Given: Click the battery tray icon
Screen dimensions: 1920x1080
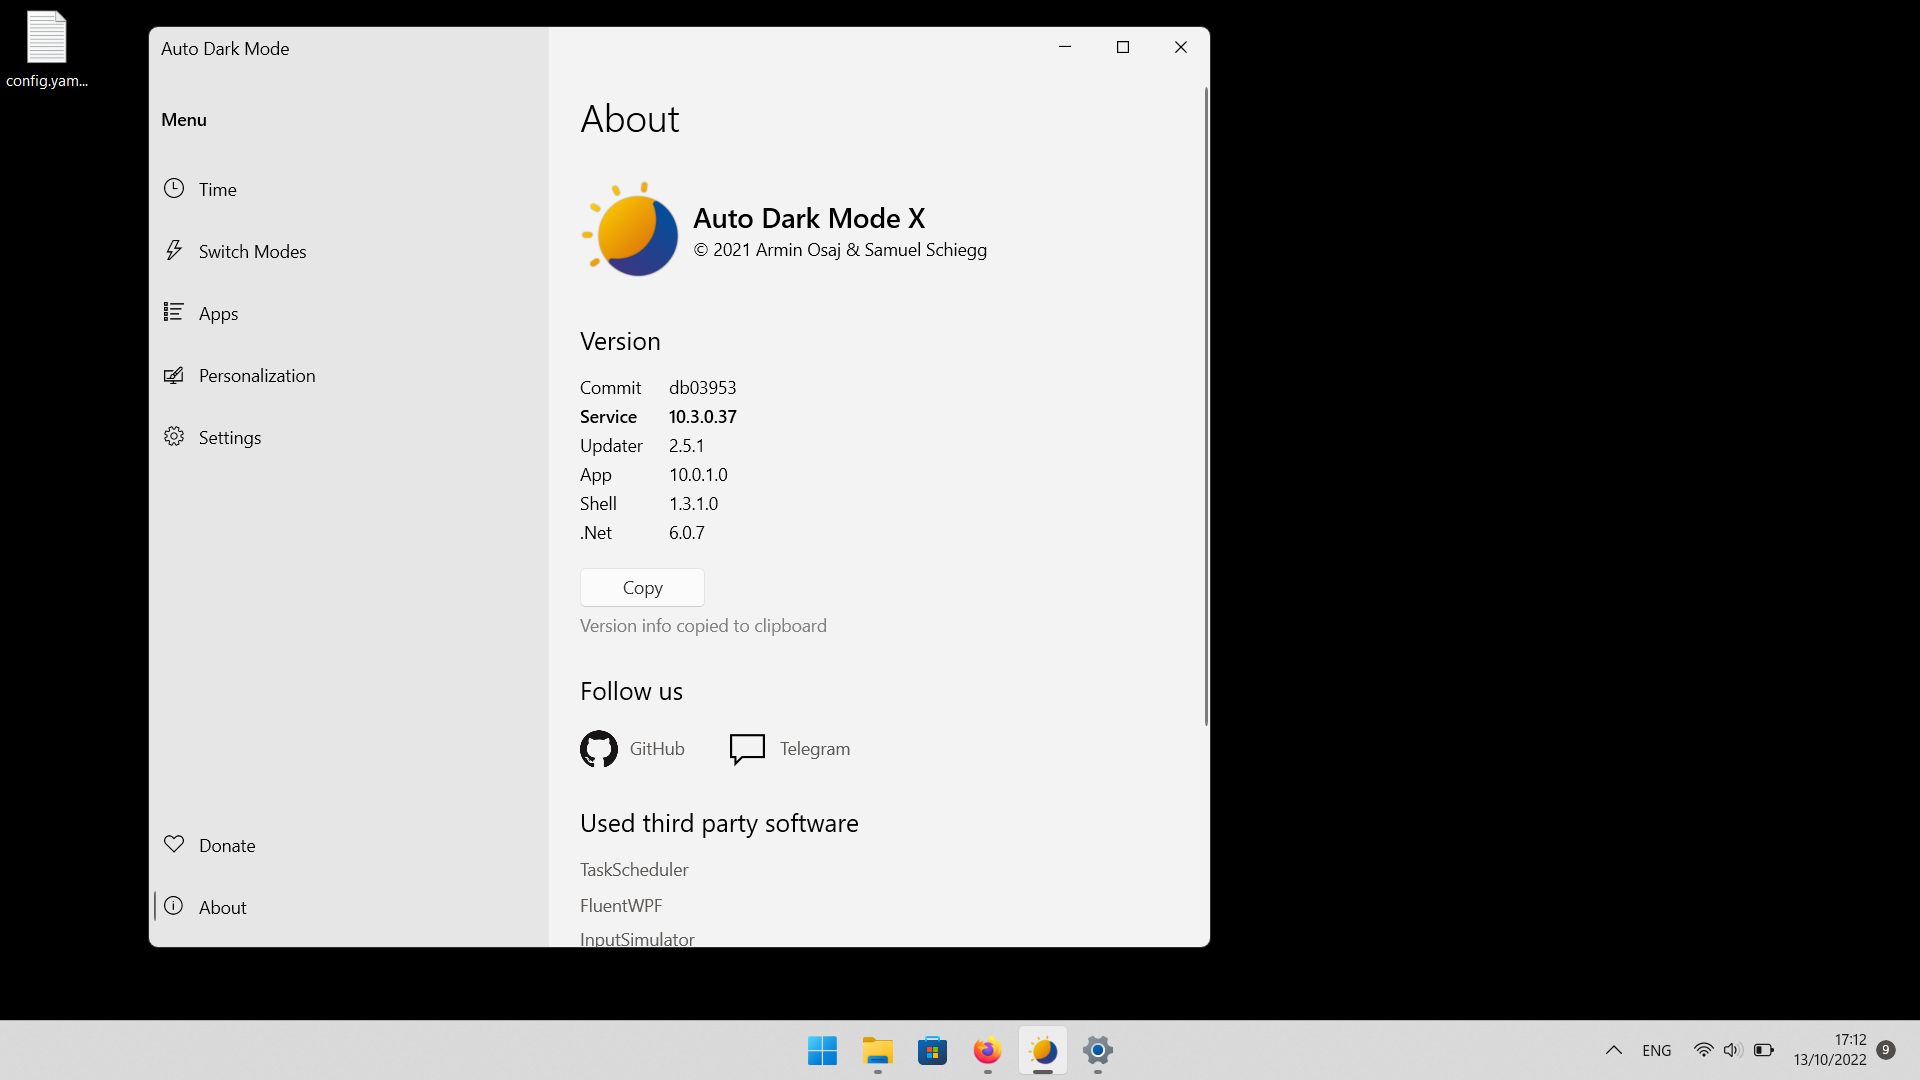Looking at the screenshot, I should pyautogui.click(x=1764, y=1050).
